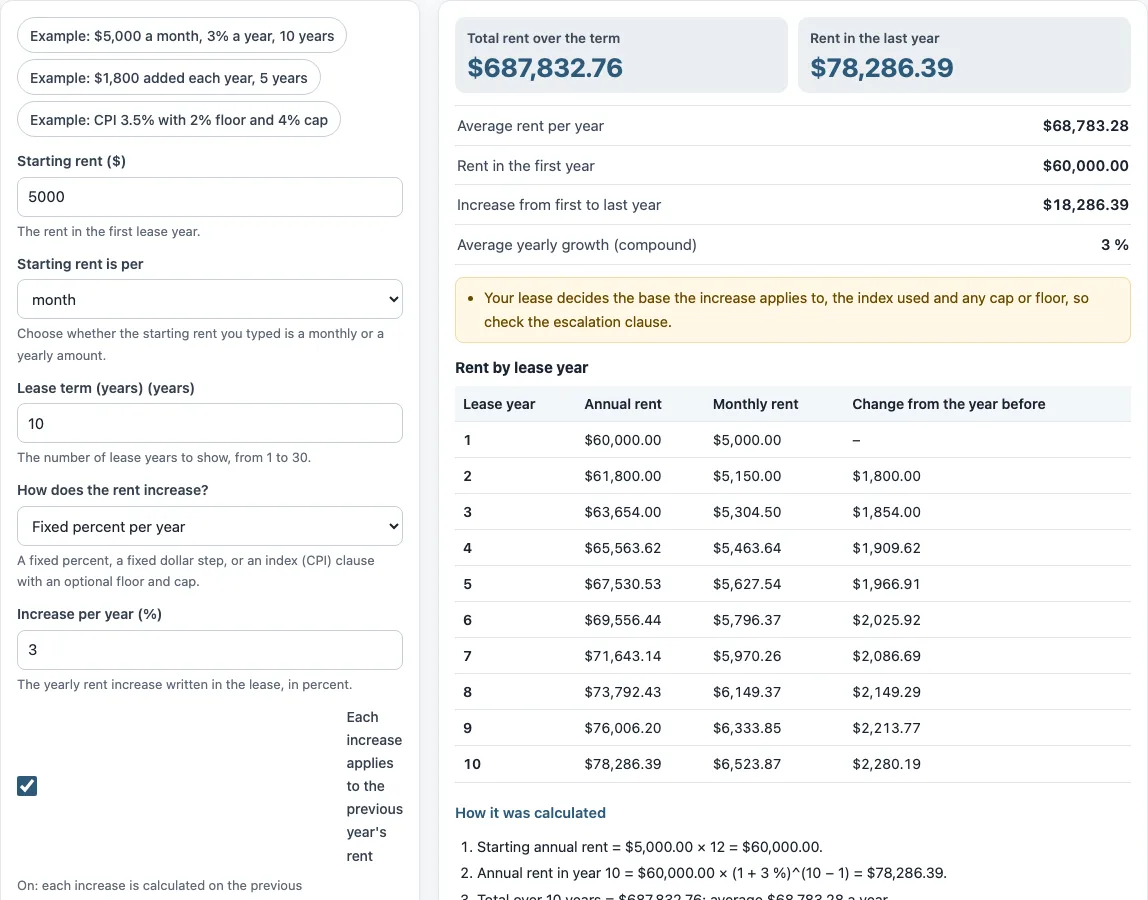This screenshot has width=1148, height=900.
Task: Click the Lease year column header
Action: 499,404
